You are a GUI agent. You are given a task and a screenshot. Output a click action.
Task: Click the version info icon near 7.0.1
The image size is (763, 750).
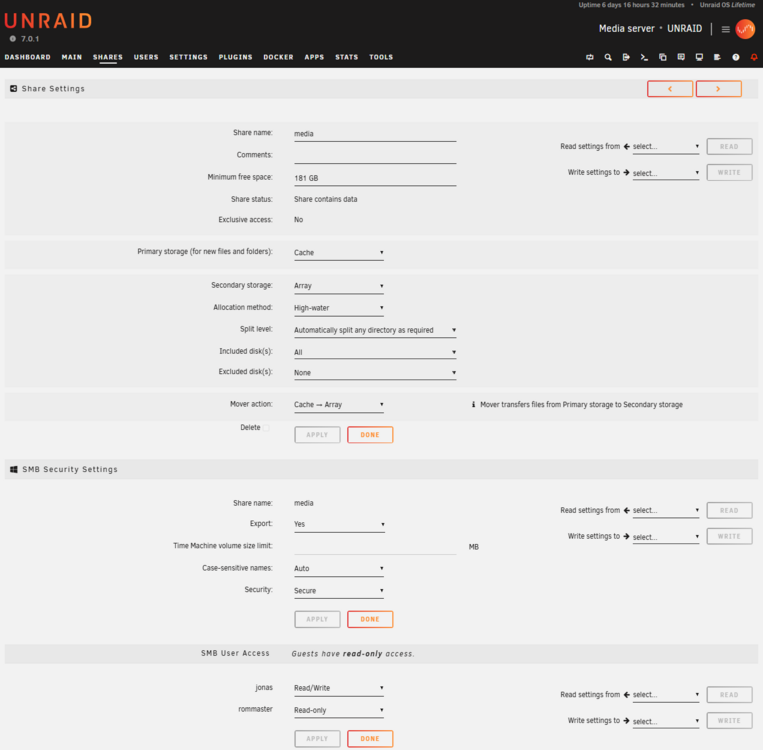[x=13, y=39]
